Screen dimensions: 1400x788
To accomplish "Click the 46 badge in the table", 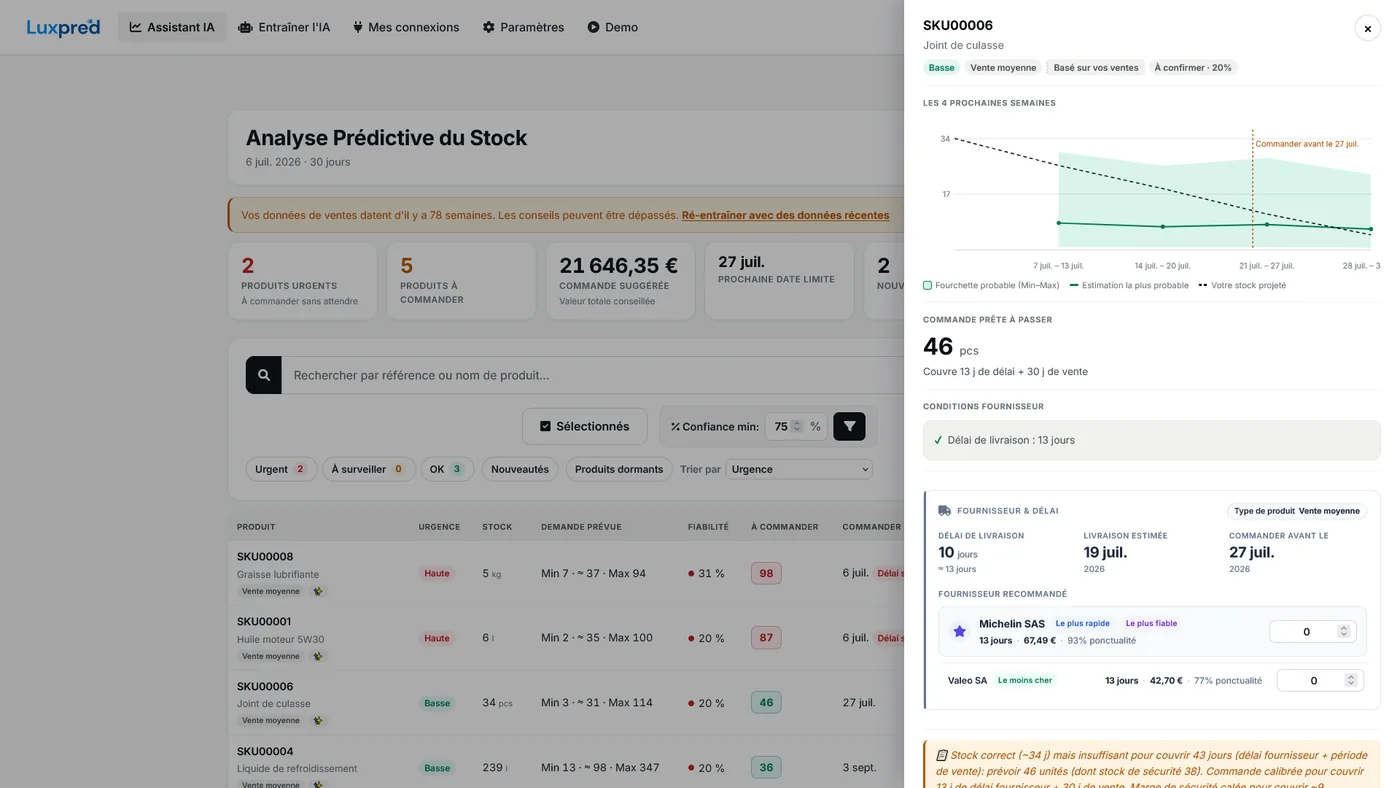I will (x=766, y=703).
